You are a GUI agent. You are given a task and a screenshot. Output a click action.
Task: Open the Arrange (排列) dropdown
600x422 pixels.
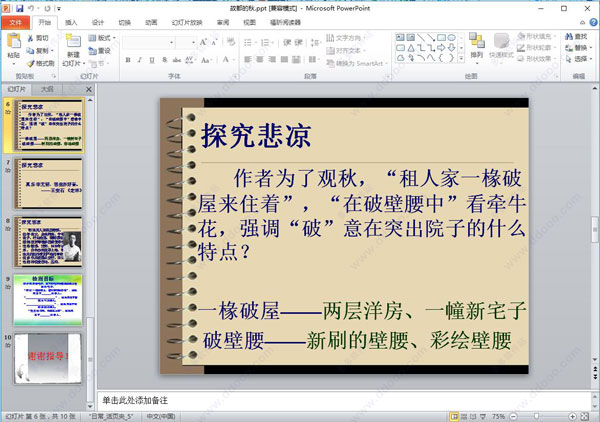pos(477,48)
